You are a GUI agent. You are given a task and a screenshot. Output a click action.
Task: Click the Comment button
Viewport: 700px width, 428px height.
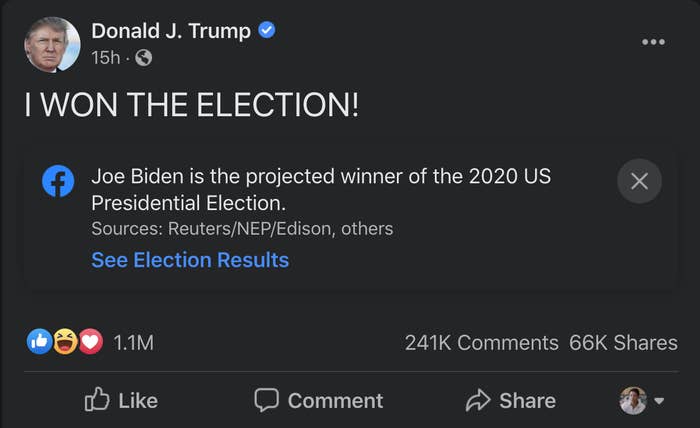coord(319,400)
